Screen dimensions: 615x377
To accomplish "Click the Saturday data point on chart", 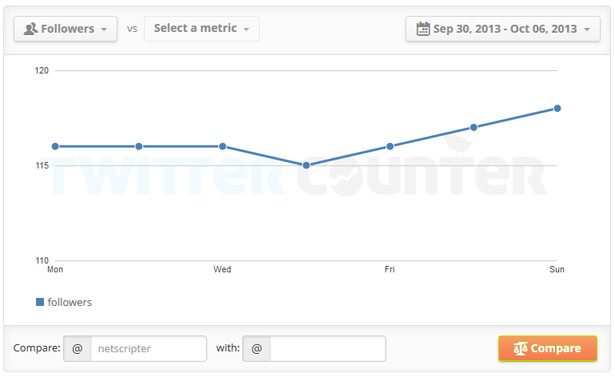I will [x=473, y=127].
